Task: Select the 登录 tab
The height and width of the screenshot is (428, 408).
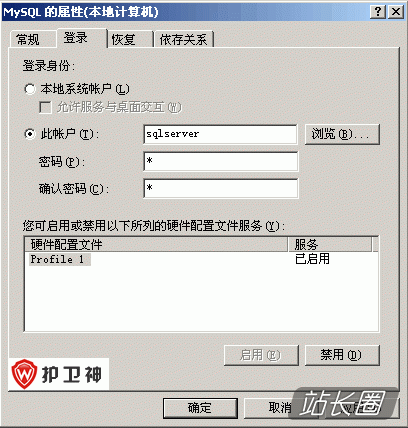Action: (76, 38)
